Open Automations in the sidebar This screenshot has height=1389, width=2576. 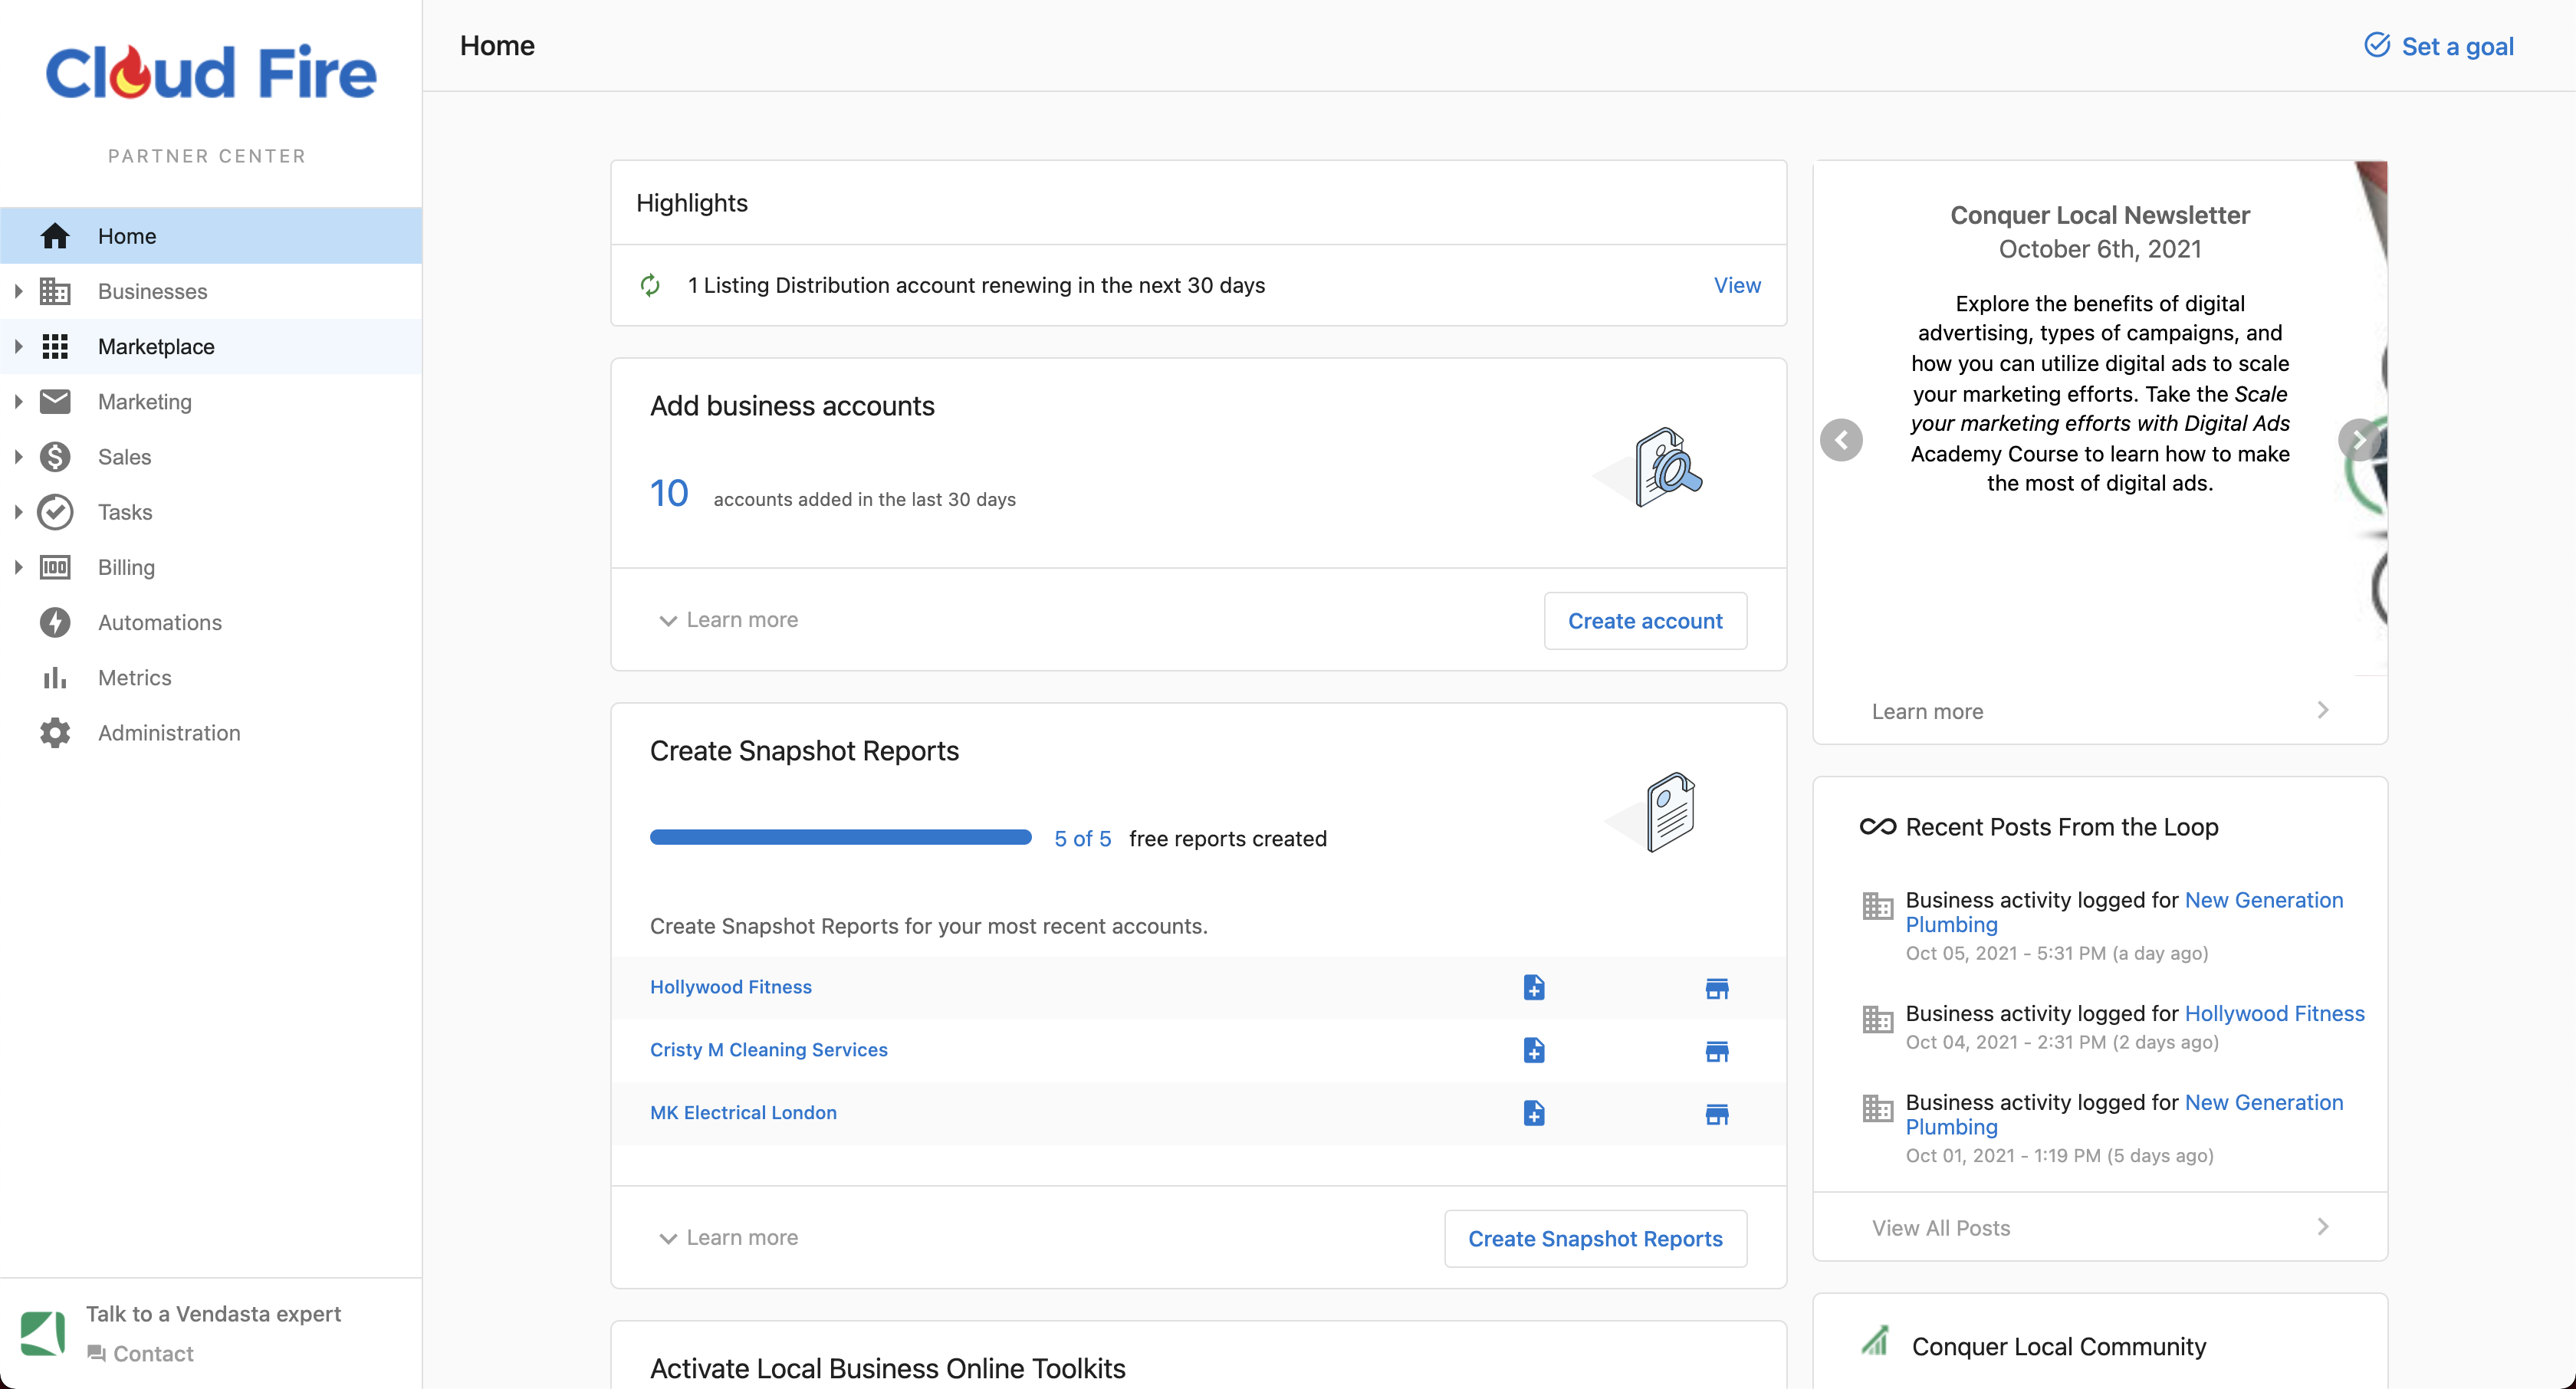211,622
